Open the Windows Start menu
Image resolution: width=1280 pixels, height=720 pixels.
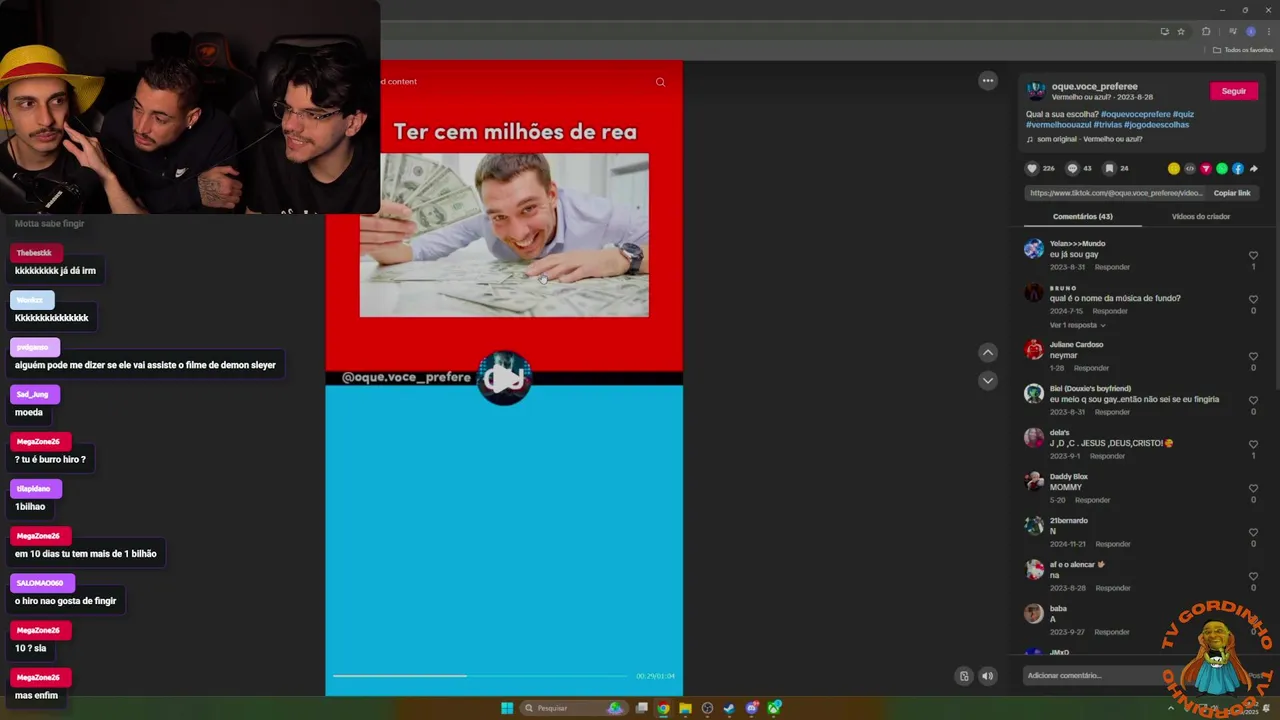pyautogui.click(x=507, y=708)
